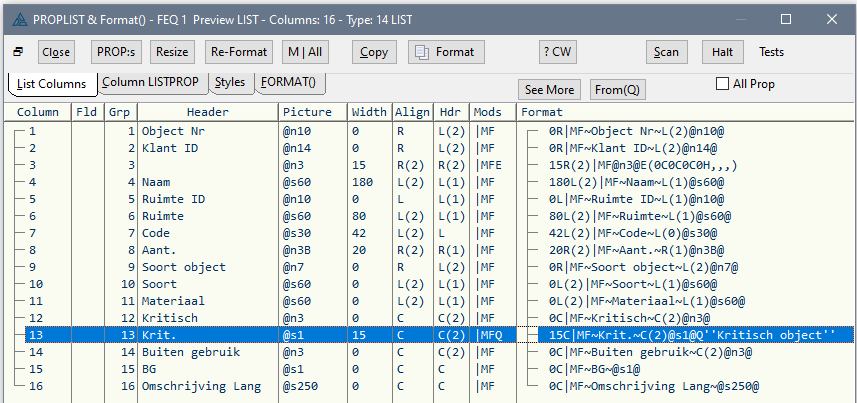Click the Re-Format button
The width and height of the screenshot is (857, 403).
238,52
